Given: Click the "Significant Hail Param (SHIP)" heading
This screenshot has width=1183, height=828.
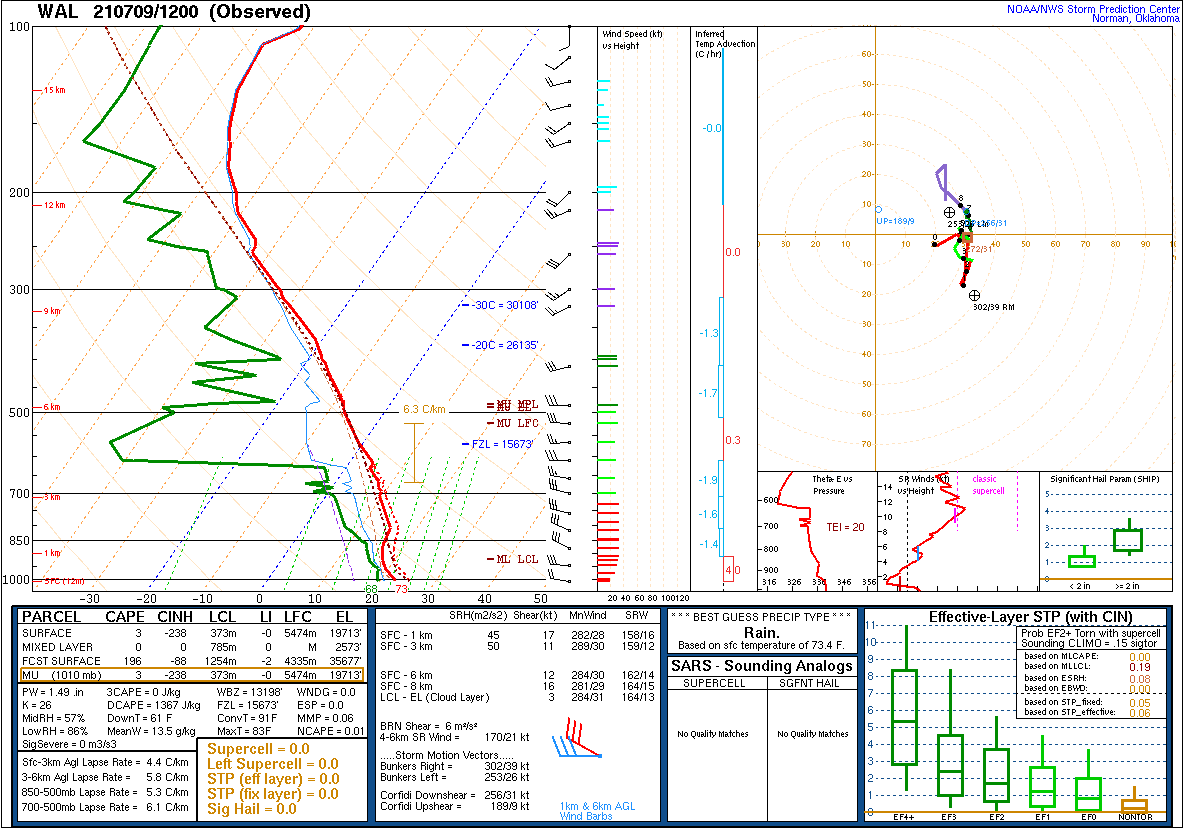Looking at the screenshot, I should pyautogui.click(x=1105, y=479).
